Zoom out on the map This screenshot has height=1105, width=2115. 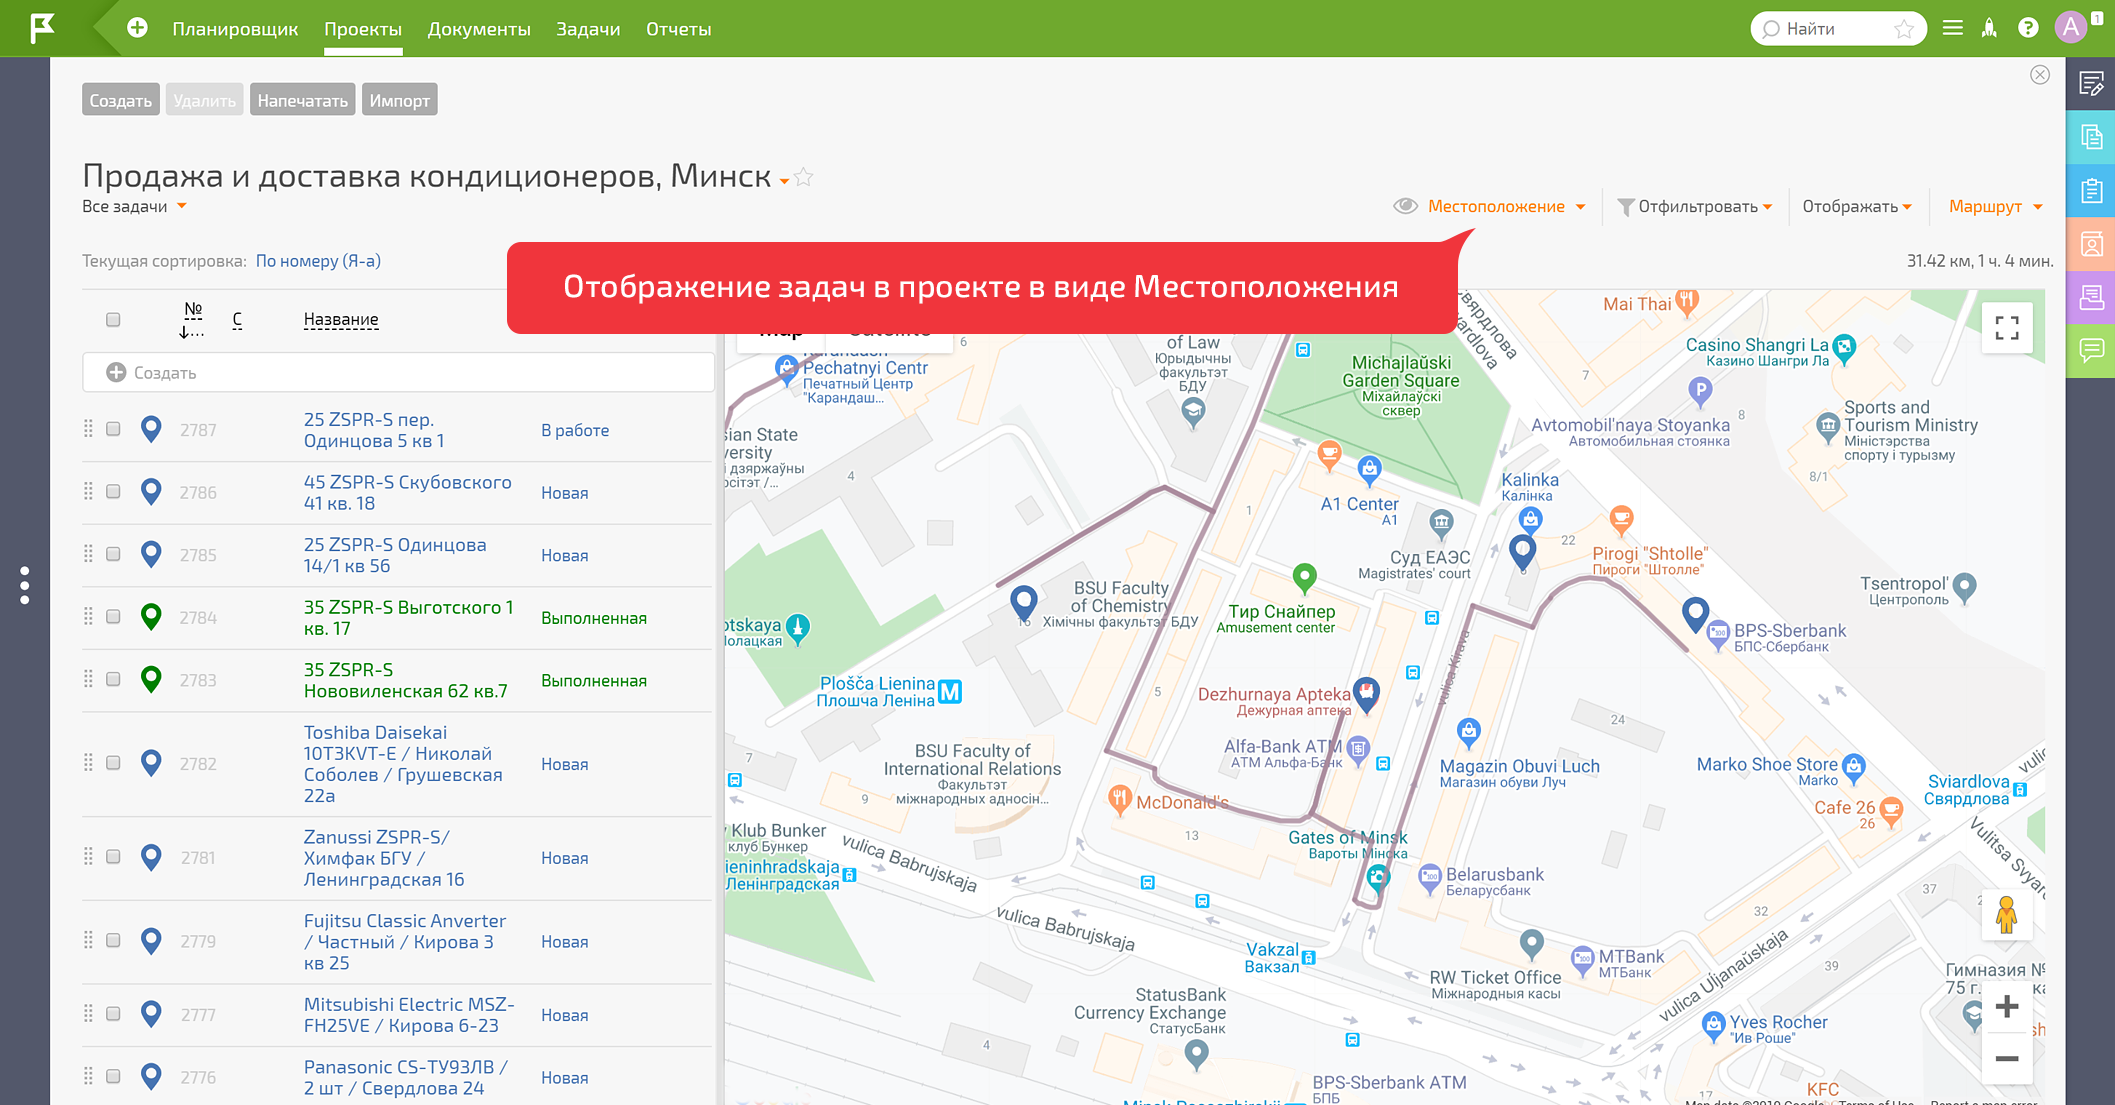coord(2007,1058)
